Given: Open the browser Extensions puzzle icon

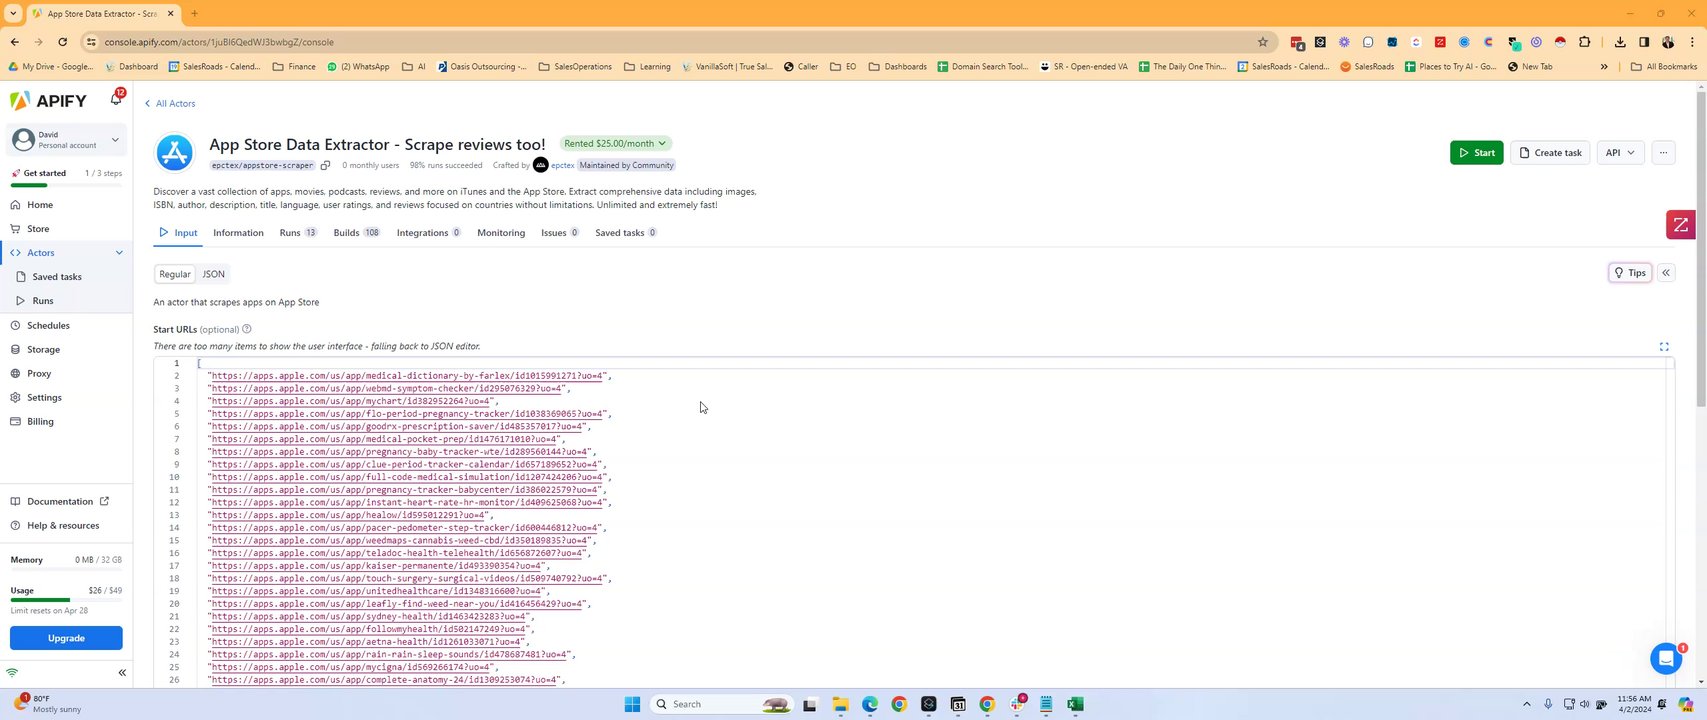Looking at the screenshot, I should click(x=1584, y=42).
